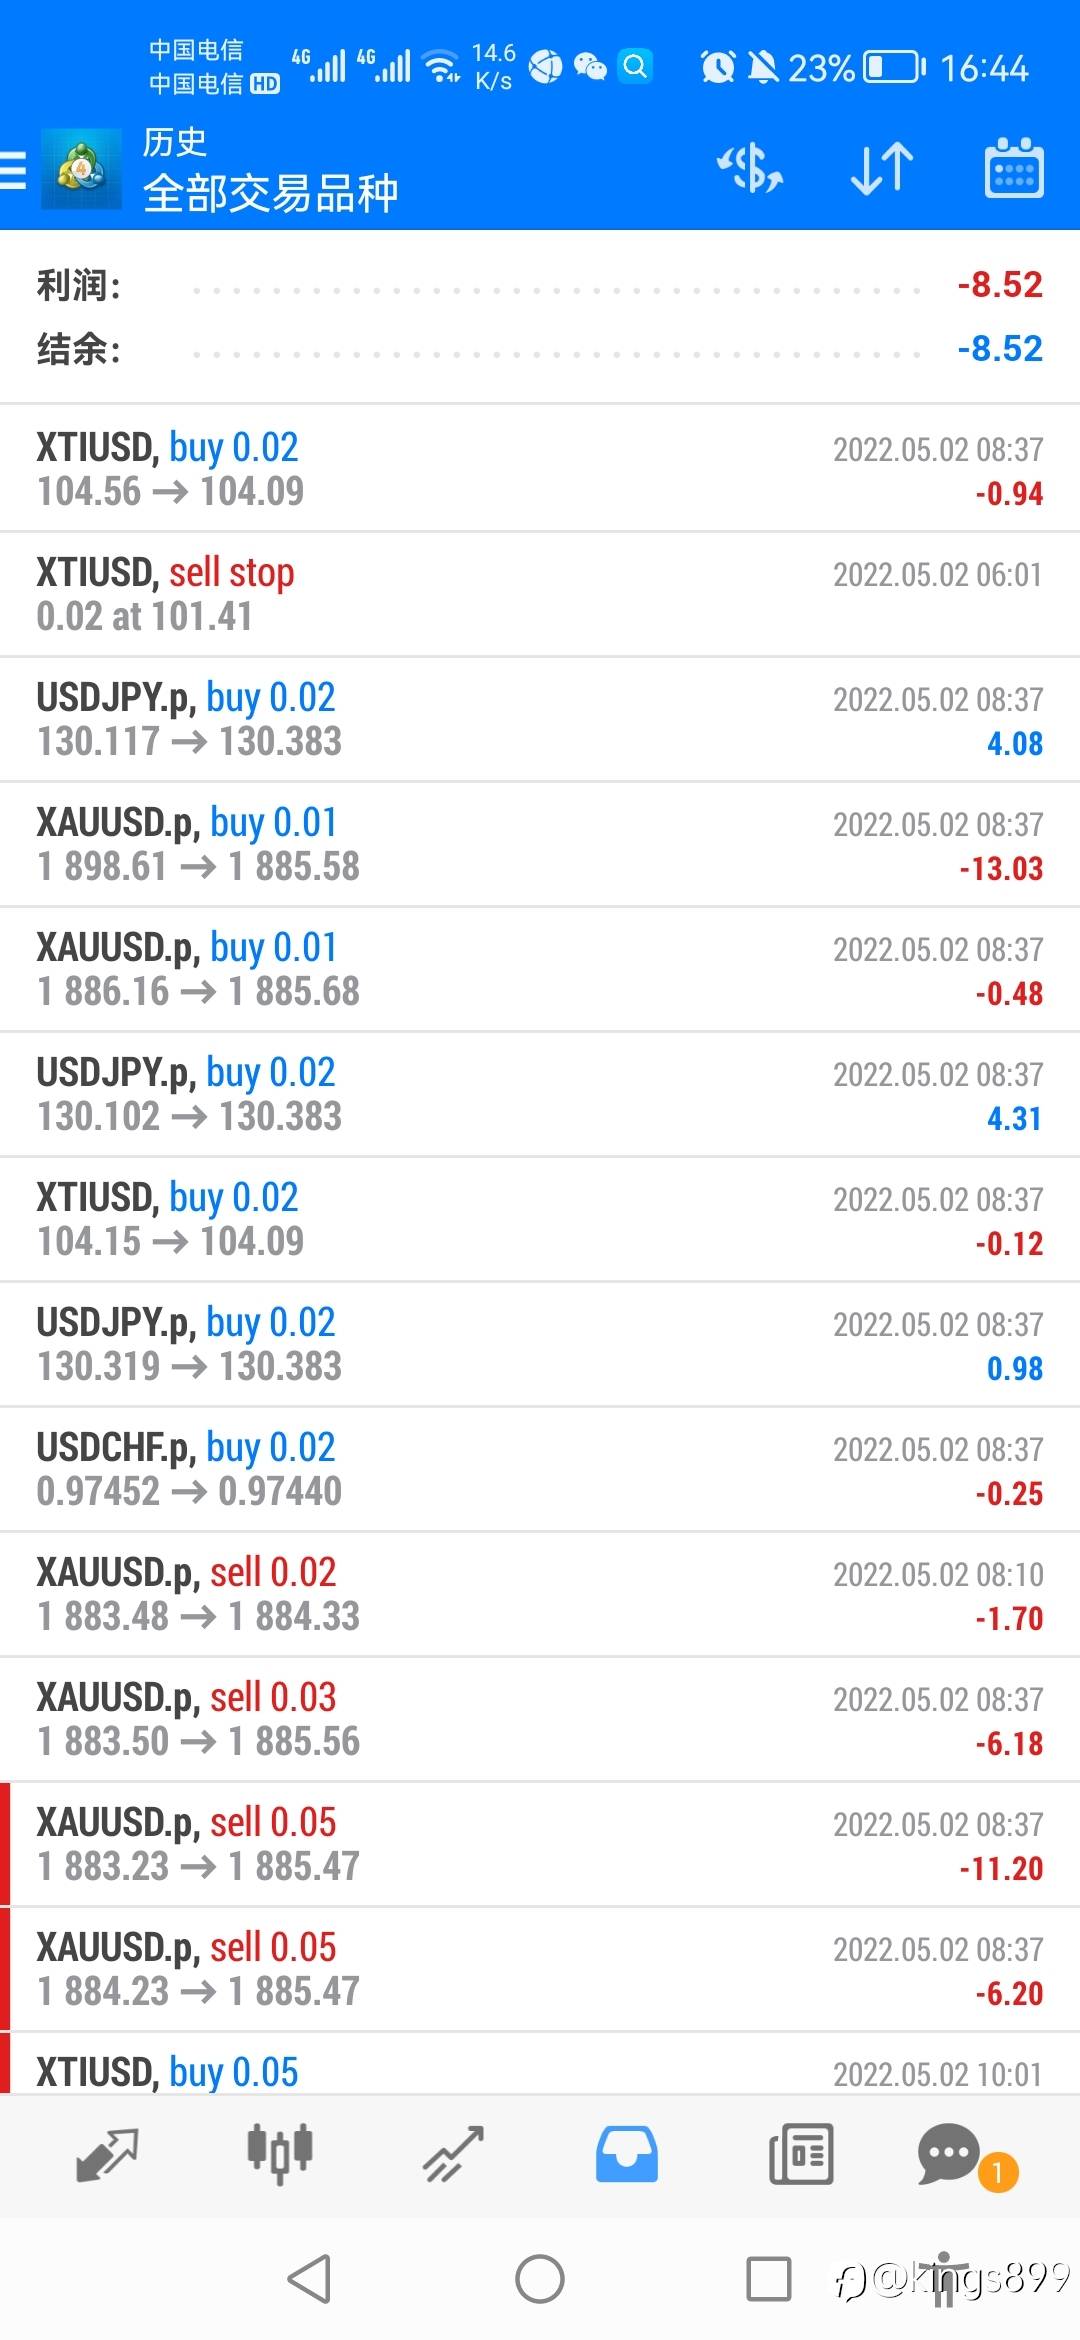Tap the XAUUSD.p sell 0.03 trade
Viewport: 1080px width, 2340px height.
point(540,1719)
